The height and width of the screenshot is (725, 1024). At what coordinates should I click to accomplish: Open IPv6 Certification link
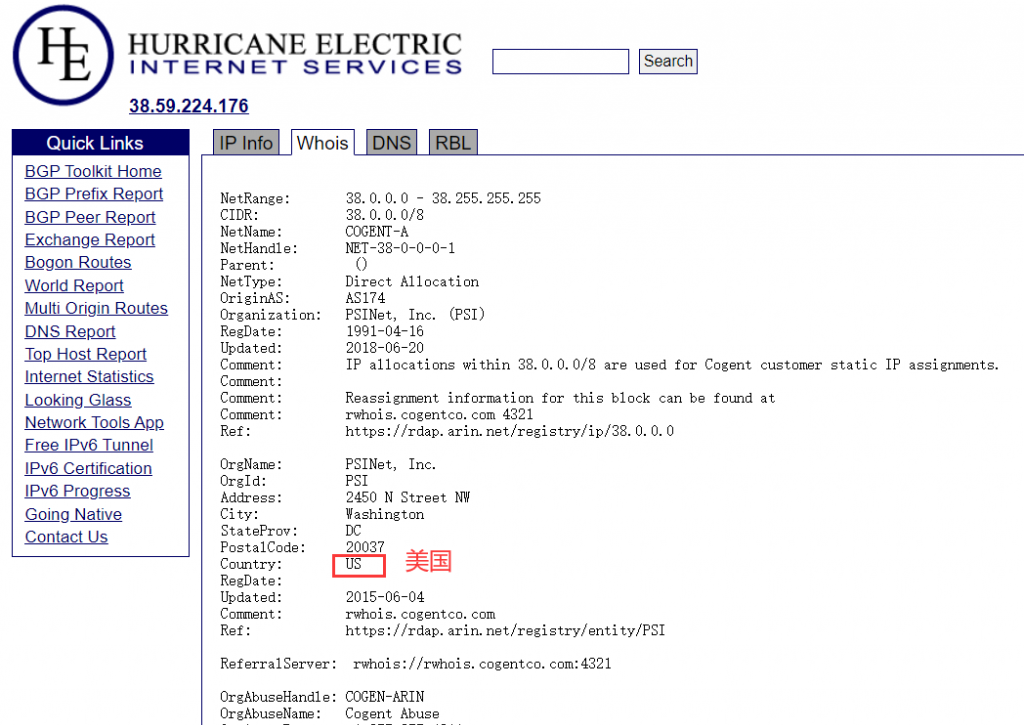pos(88,468)
